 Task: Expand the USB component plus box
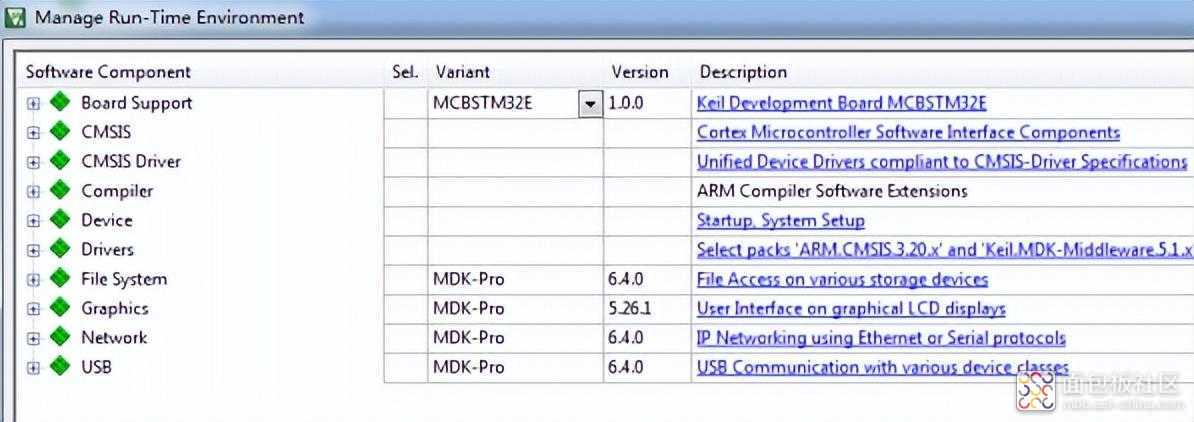tap(33, 368)
